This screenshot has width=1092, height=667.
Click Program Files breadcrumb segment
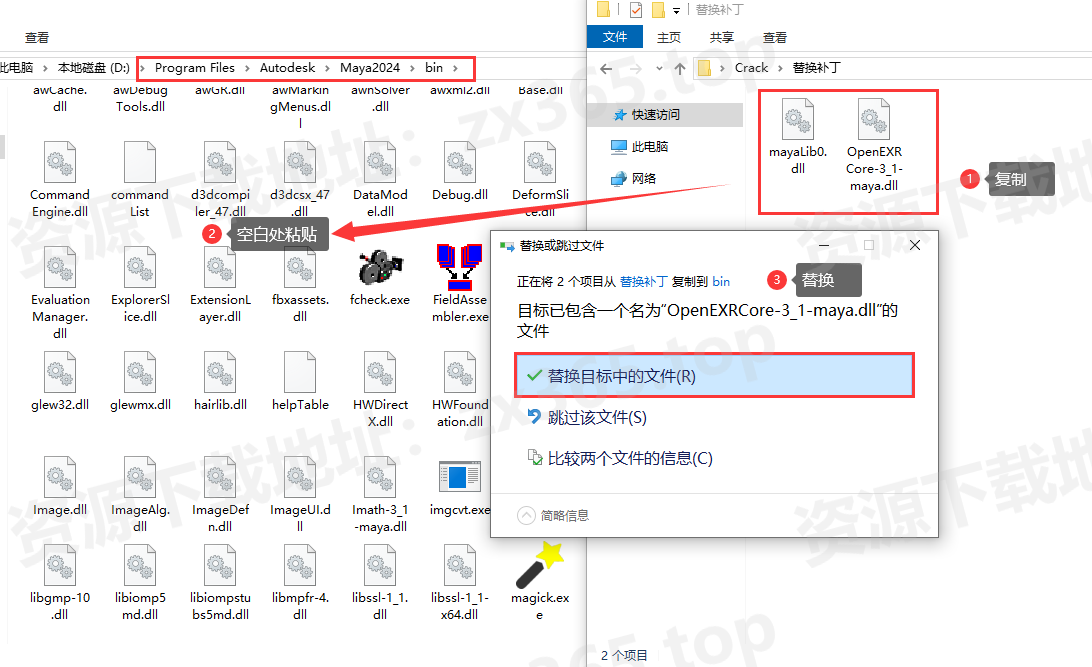point(194,68)
